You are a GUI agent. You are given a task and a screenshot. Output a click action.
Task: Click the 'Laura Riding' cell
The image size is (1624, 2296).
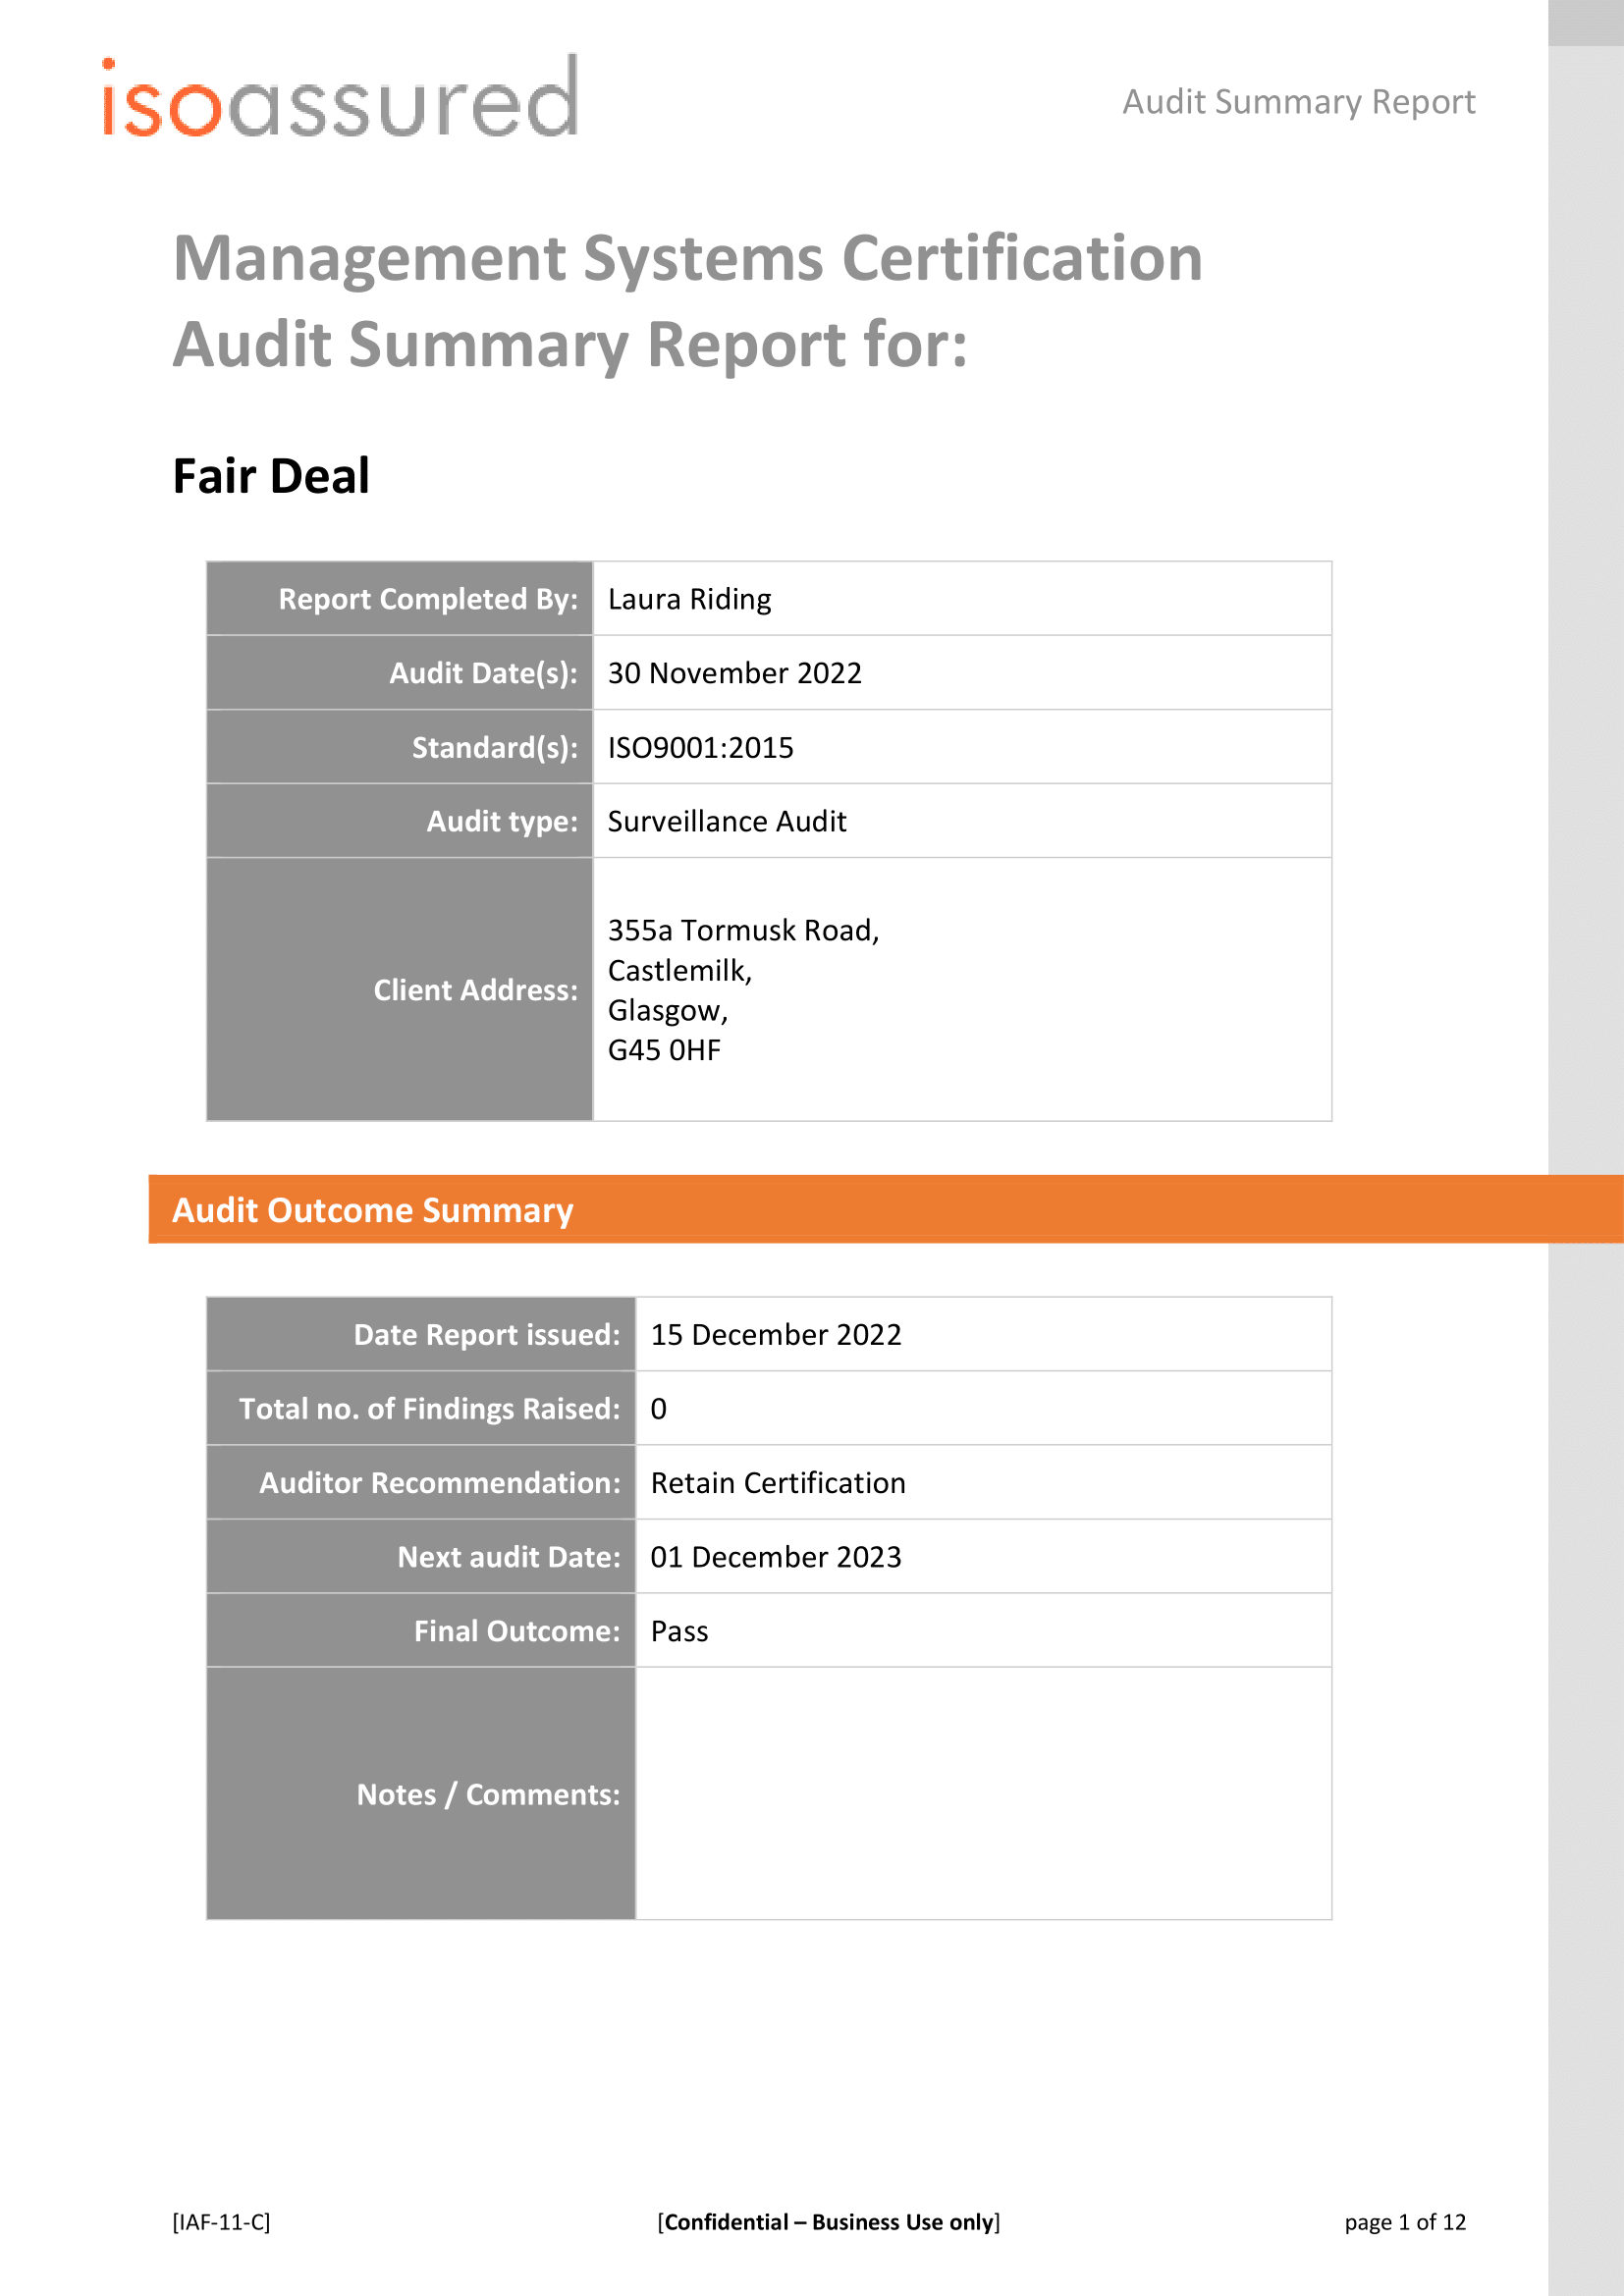pos(690,599)
